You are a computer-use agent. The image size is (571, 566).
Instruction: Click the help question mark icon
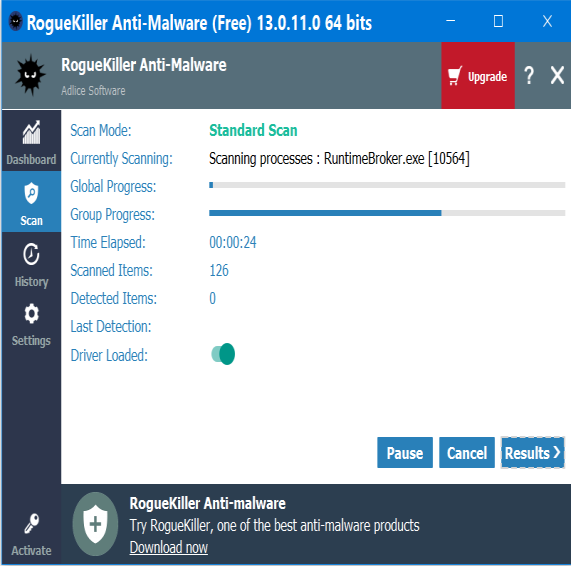point(529,76)
